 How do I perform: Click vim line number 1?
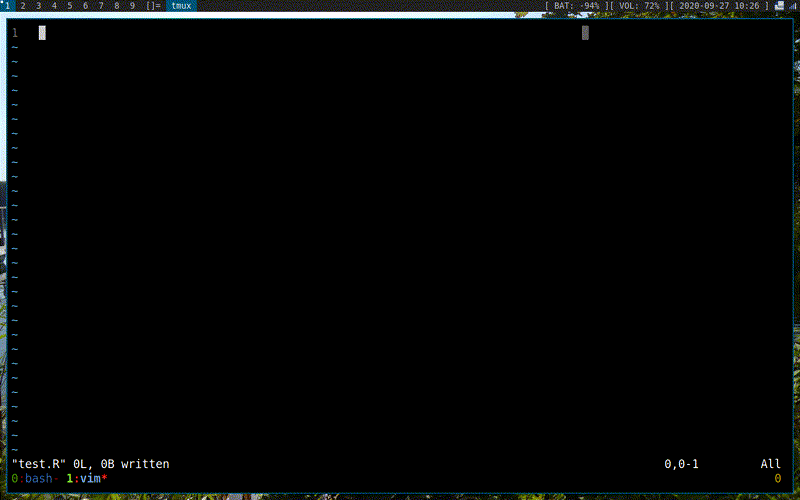tap(15, 33)
